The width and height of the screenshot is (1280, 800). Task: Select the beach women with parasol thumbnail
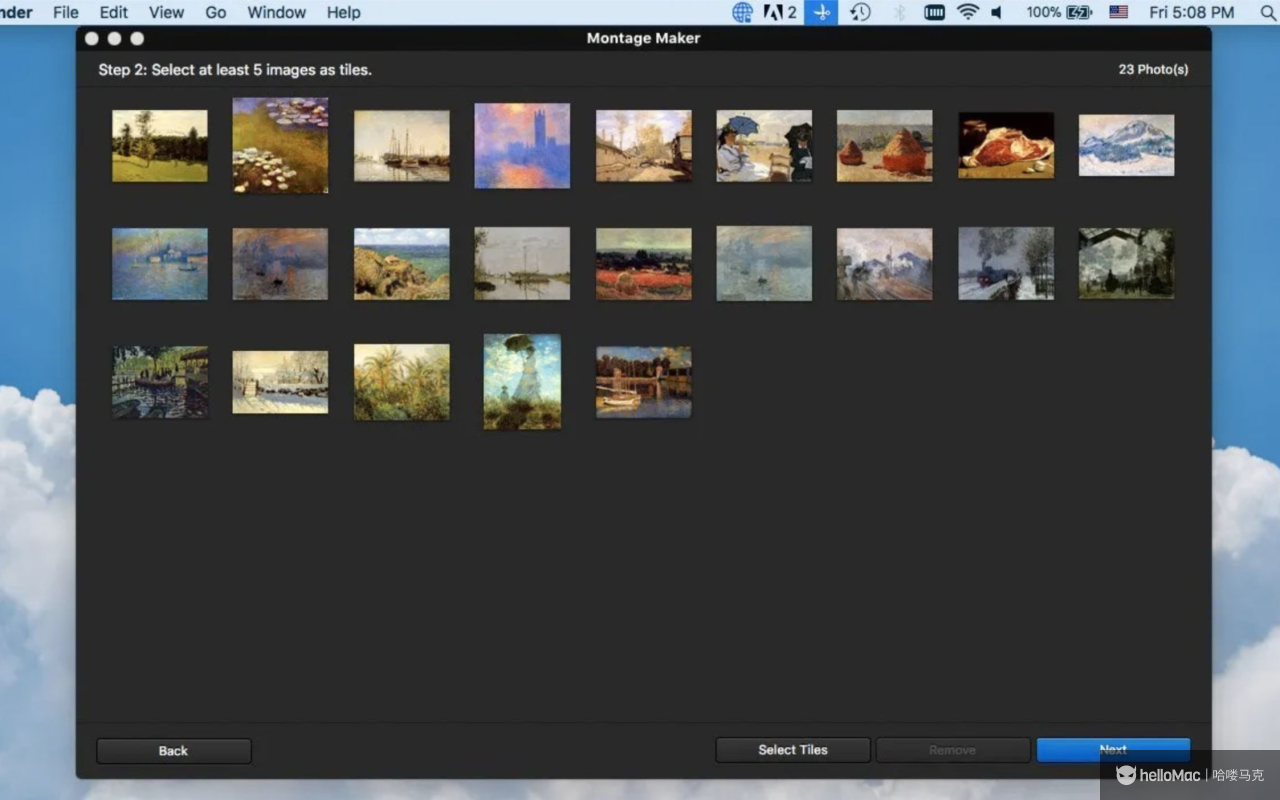tap(764, 146)
